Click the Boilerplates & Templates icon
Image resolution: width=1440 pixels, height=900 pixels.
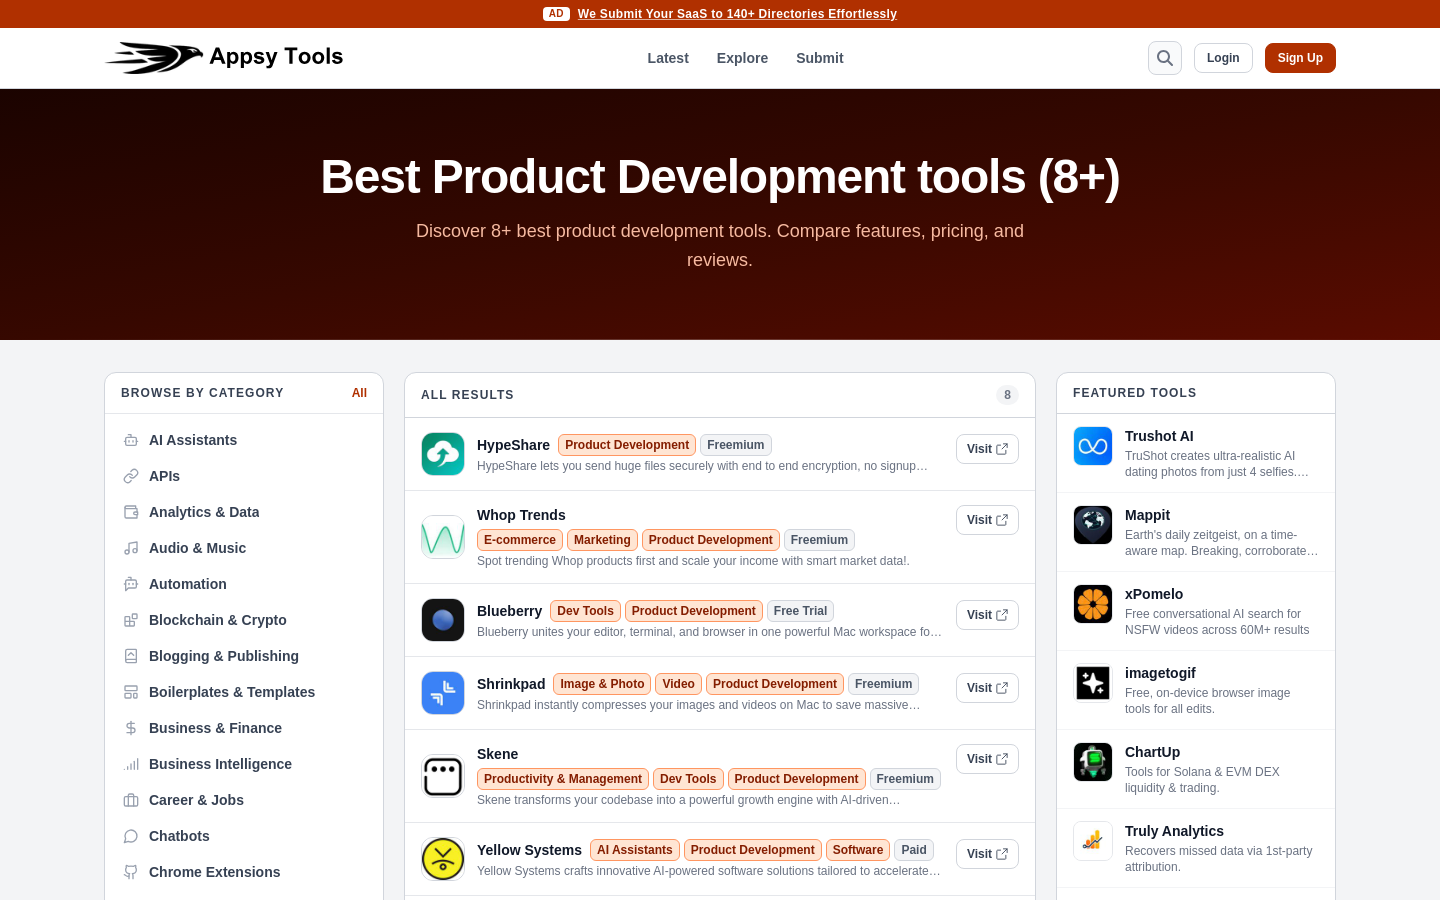131,692
